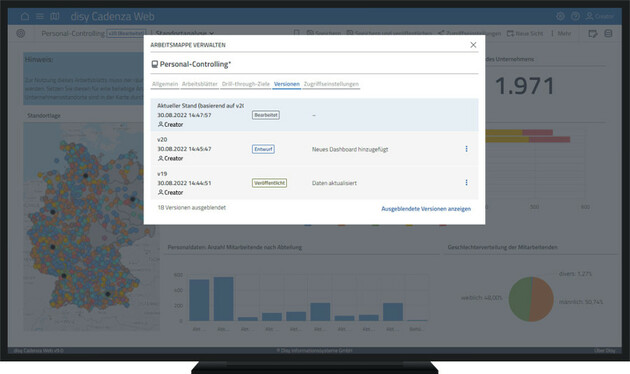Click the Bearbeitet status badge
Screen dimensions: 630x374
pos(266,115)
